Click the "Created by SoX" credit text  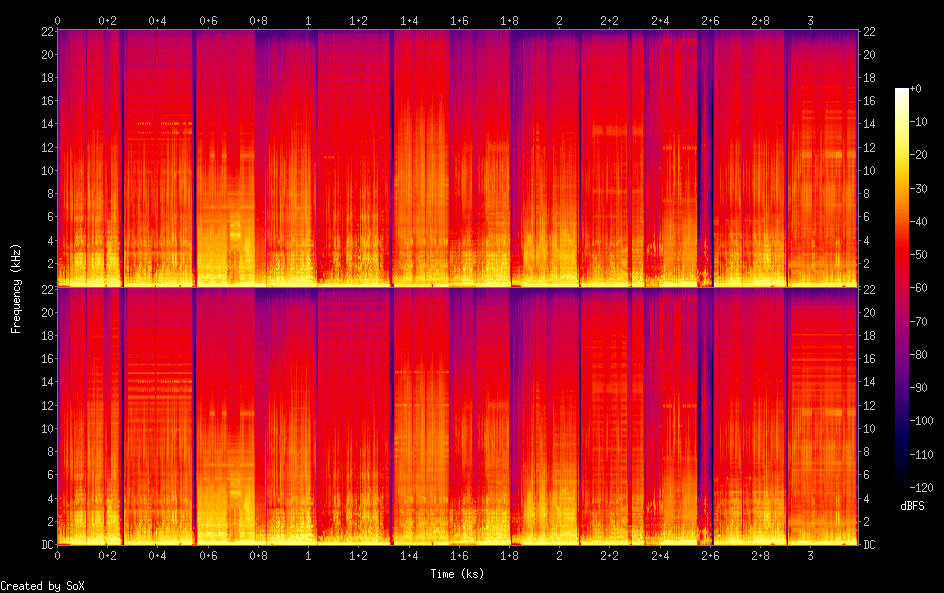(x=40, y=586)
